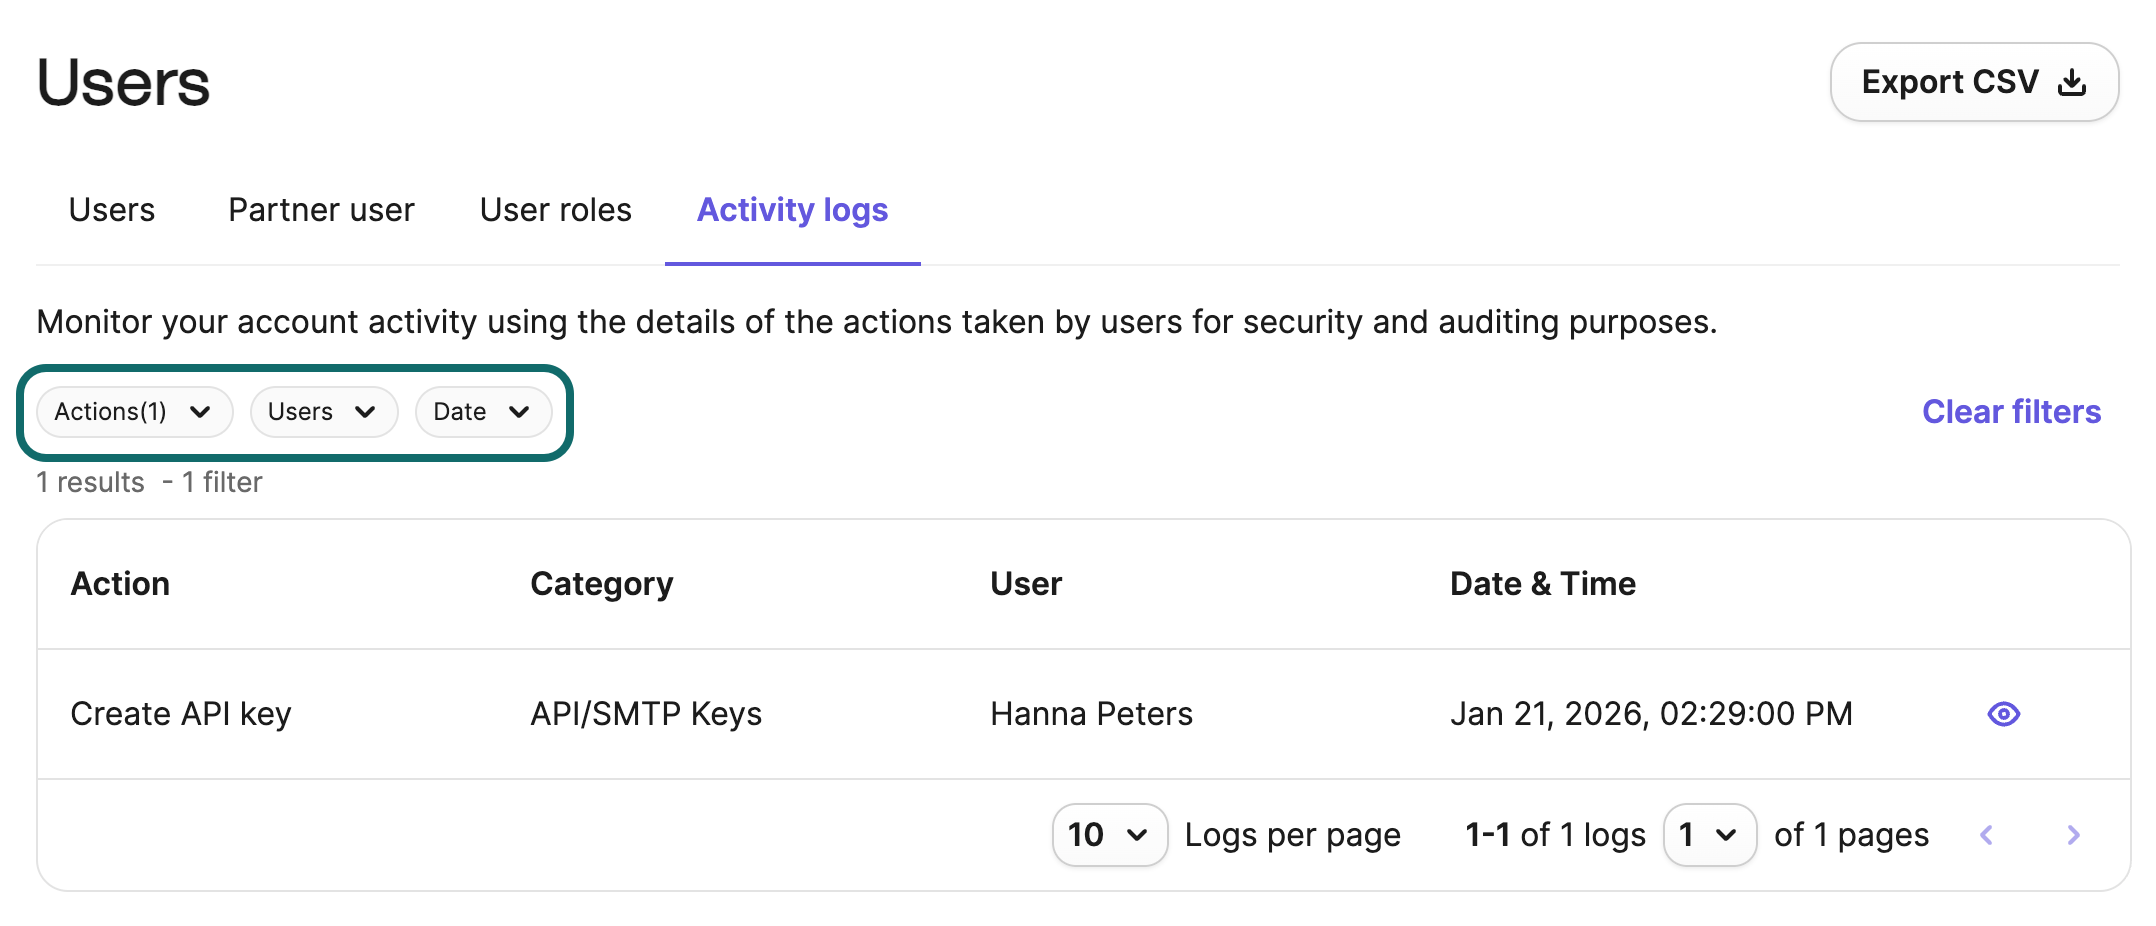The image size is (2156, 926).
Task: Open the Partner user tab
Action: 321,210
